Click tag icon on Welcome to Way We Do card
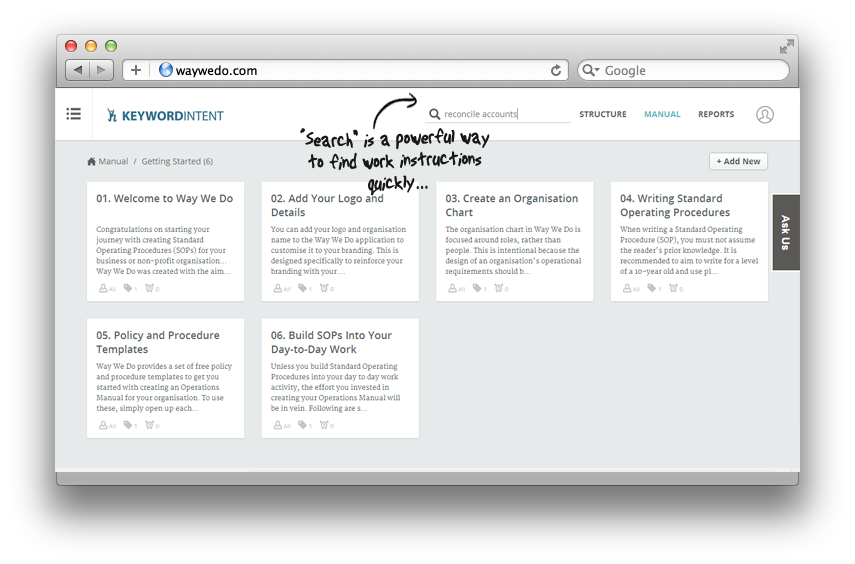 coord(128,288)
